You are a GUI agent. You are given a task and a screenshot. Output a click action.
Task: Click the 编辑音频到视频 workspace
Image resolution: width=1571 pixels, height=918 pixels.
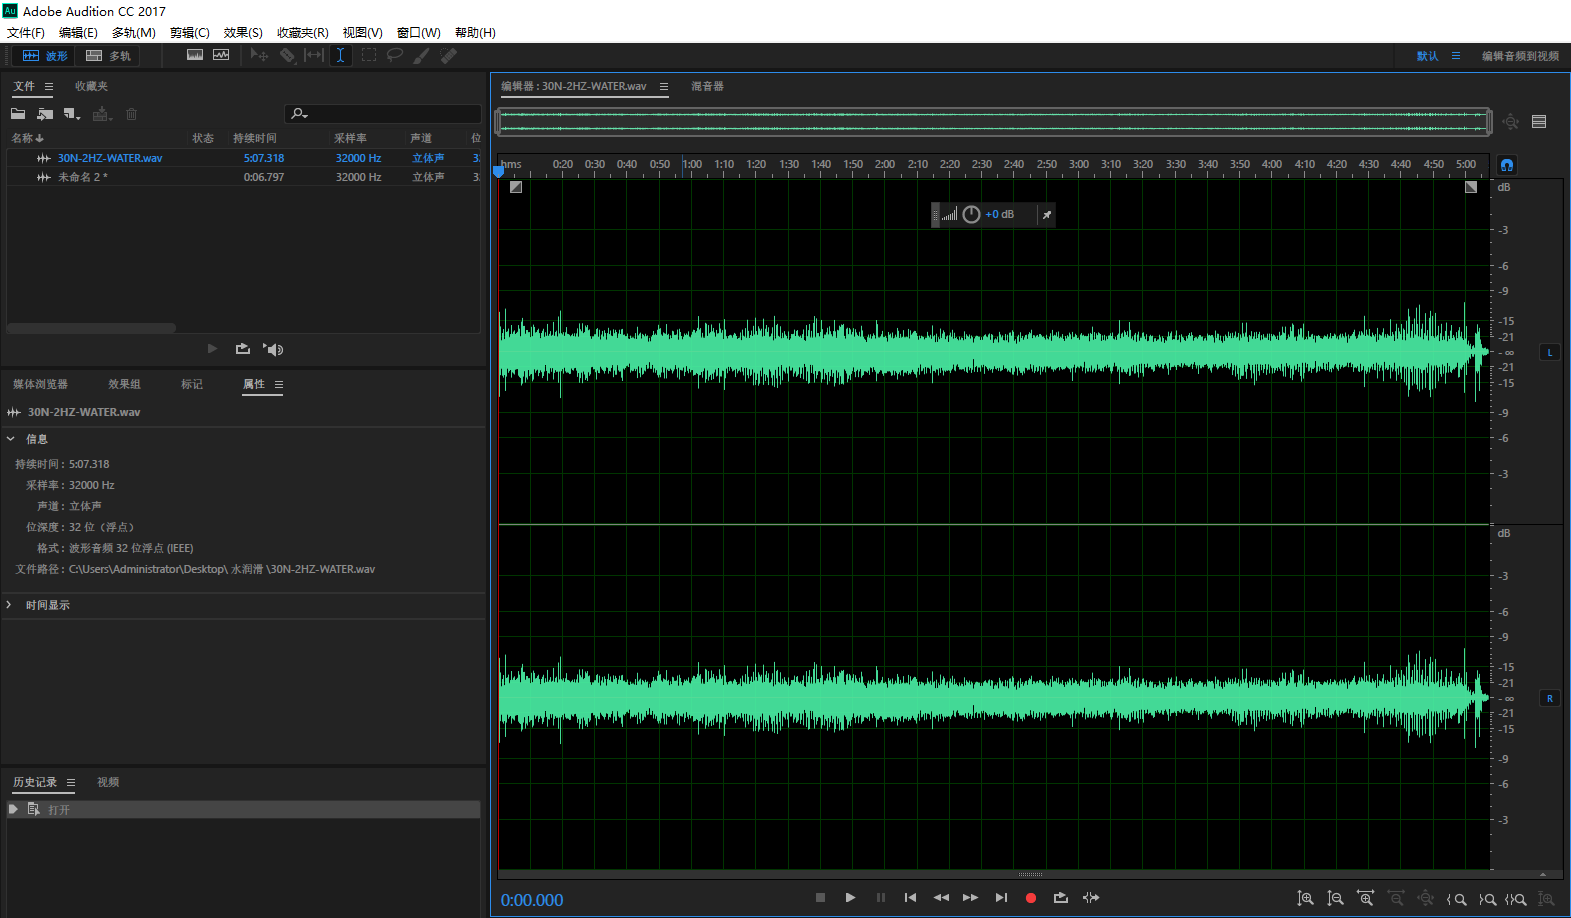[1519, 56]
